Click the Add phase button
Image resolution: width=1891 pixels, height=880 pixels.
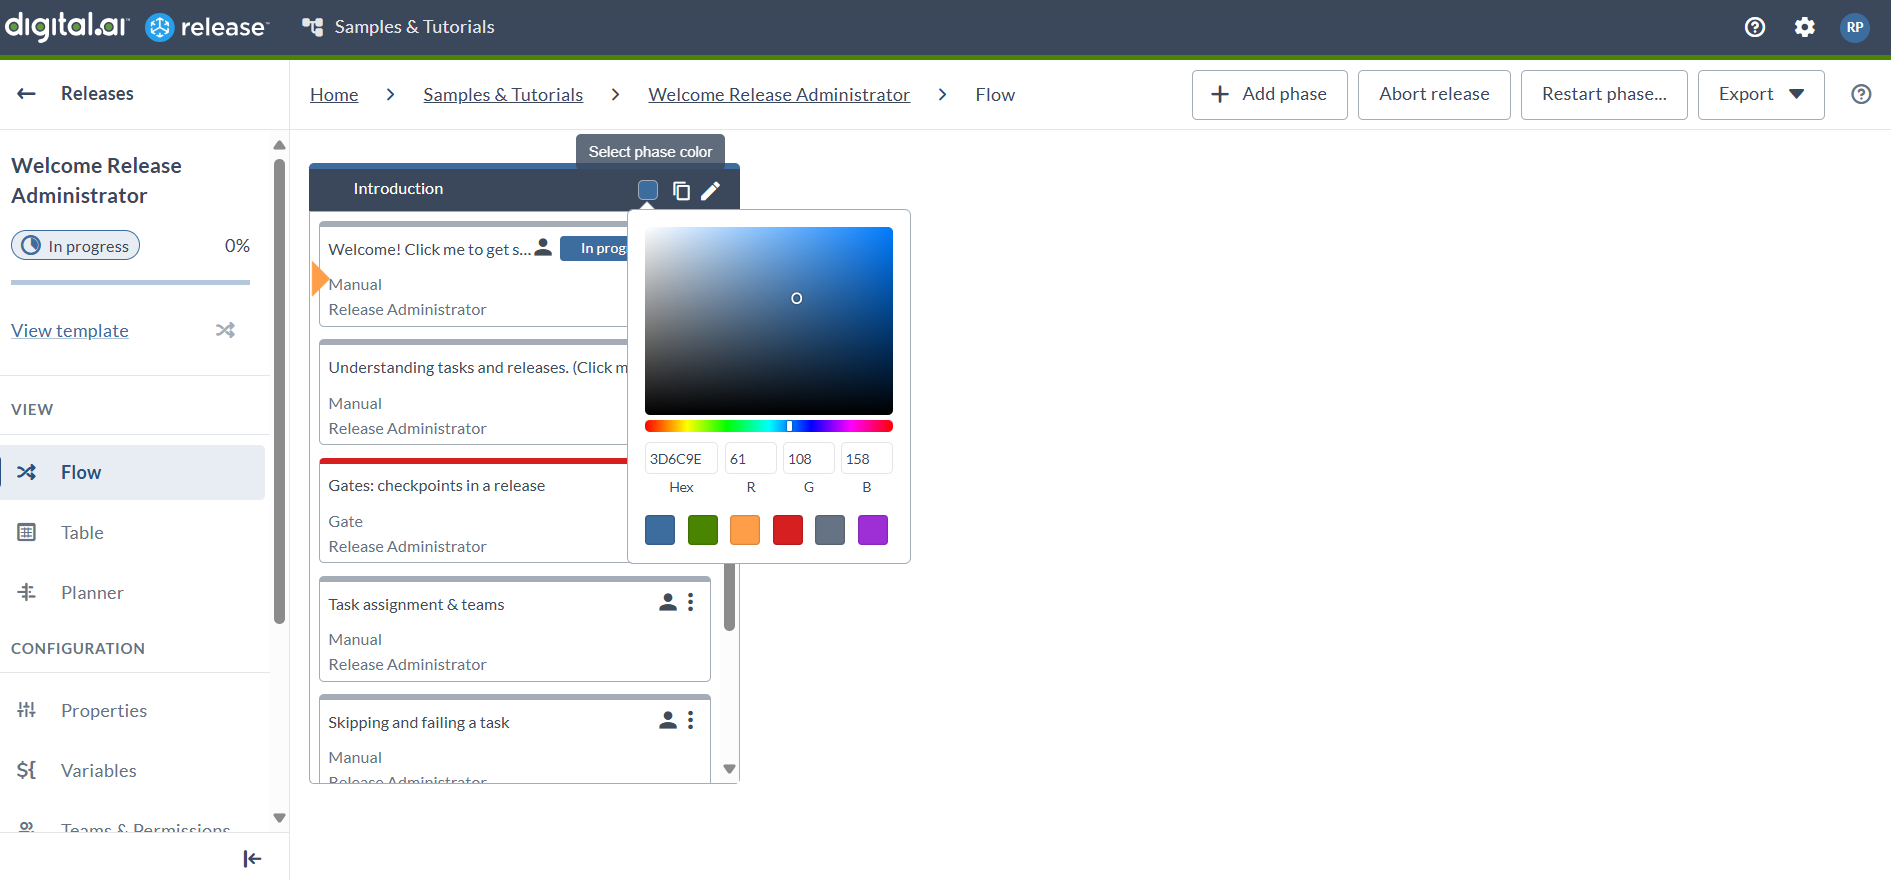click(x=1269, y=94)
